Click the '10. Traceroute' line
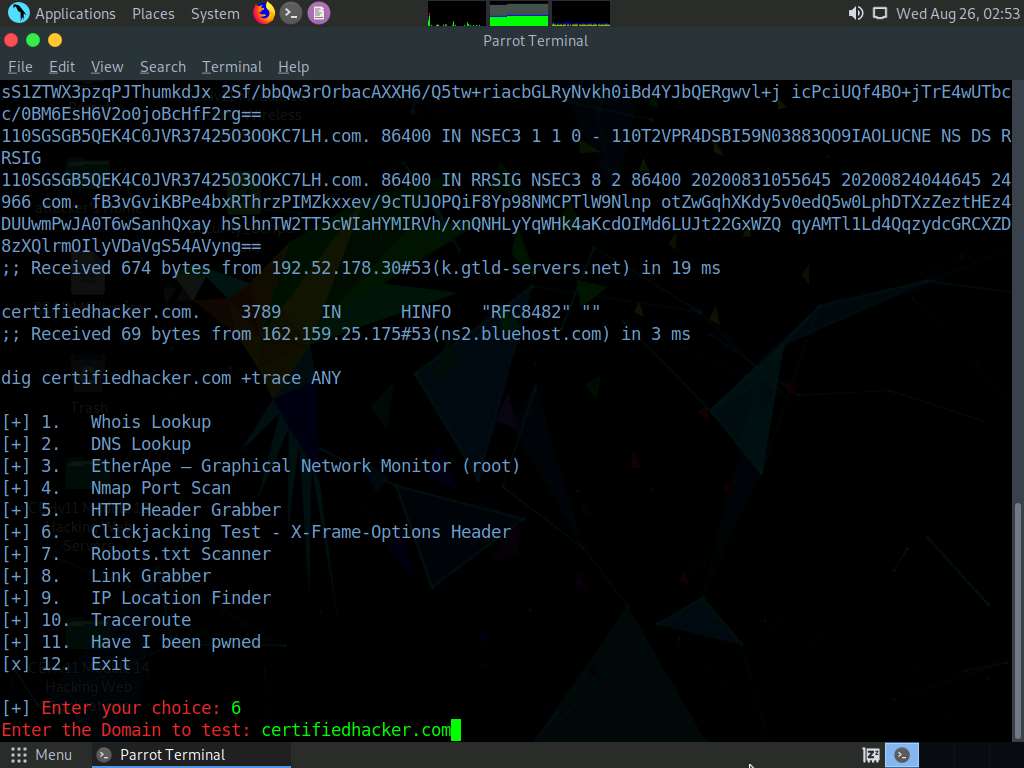Image resolution: width=1024 pixels, height=768 pixels. point(97,620)
